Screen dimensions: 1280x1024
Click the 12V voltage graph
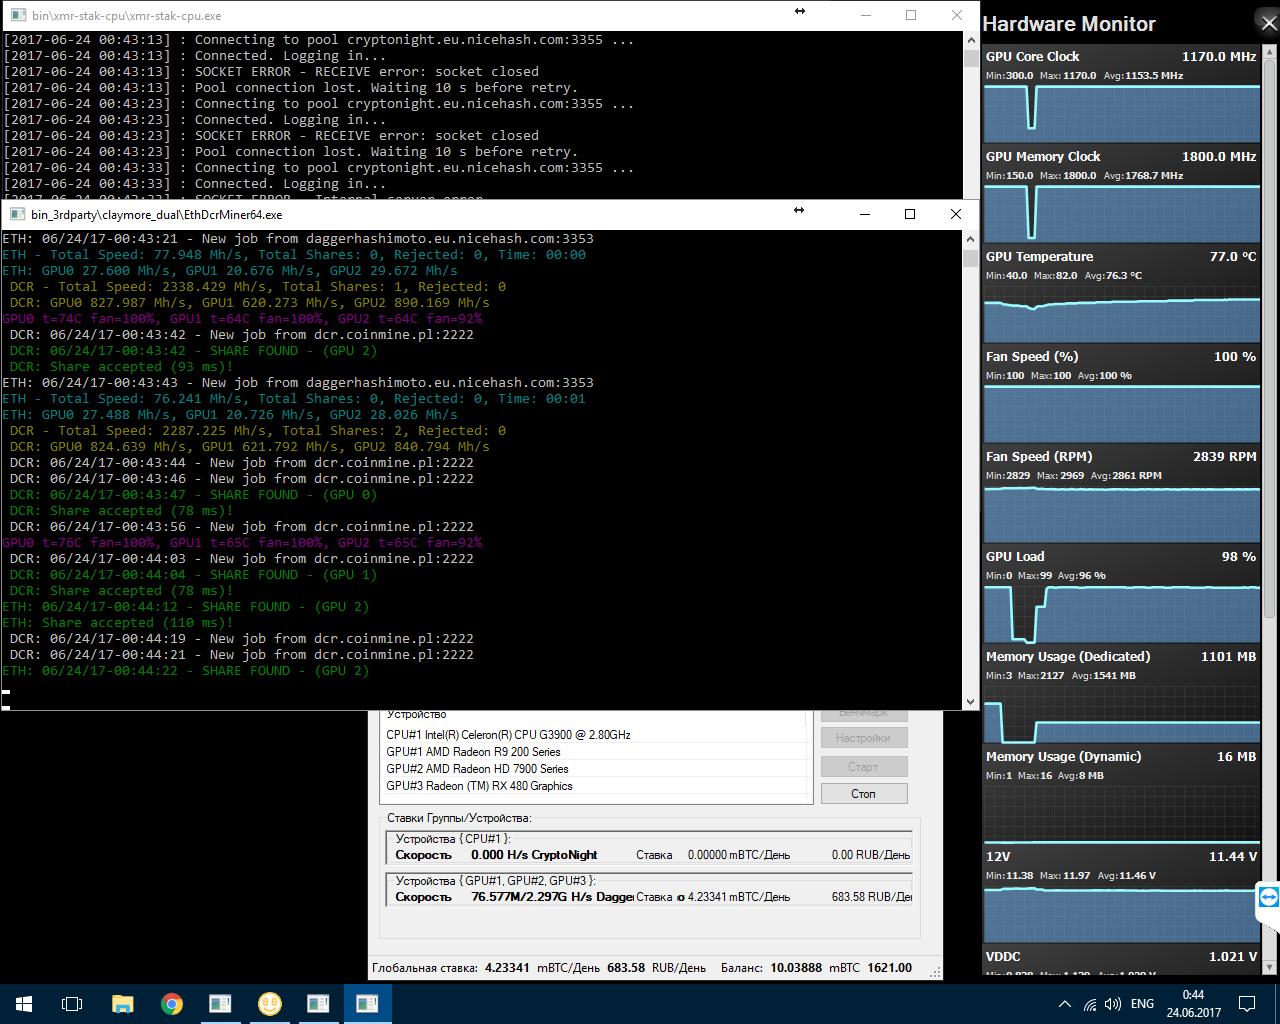[1121, 913]
